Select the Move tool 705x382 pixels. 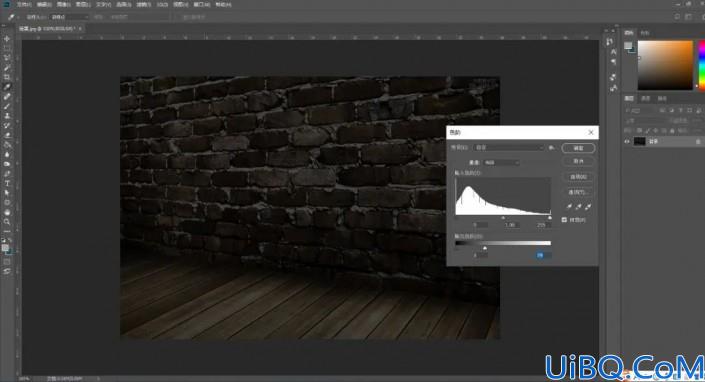click(x=7, y=39)
